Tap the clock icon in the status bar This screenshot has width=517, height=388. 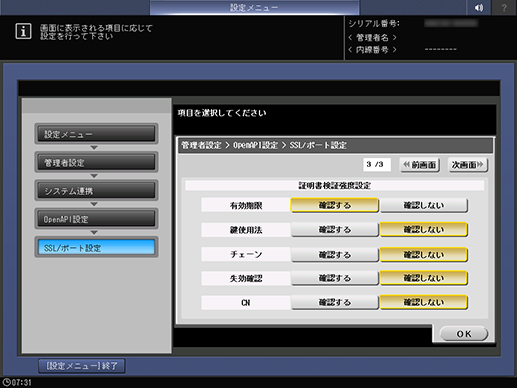coord(6,383)
